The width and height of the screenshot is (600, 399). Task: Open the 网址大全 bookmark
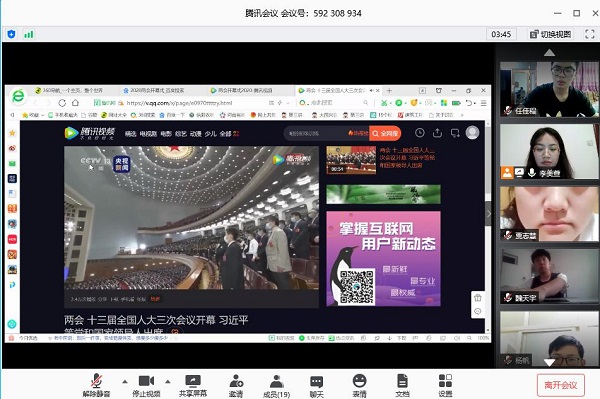[x=114, y=115]
